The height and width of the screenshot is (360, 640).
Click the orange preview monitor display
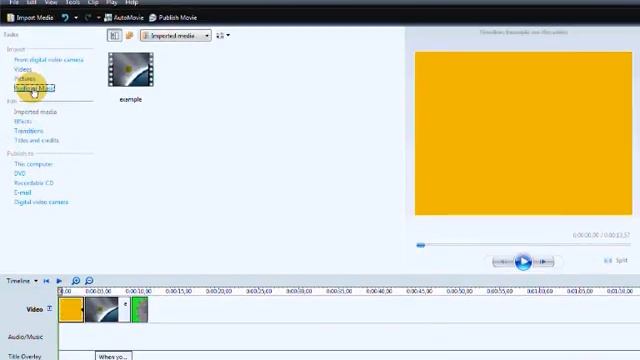pos(523,133)
